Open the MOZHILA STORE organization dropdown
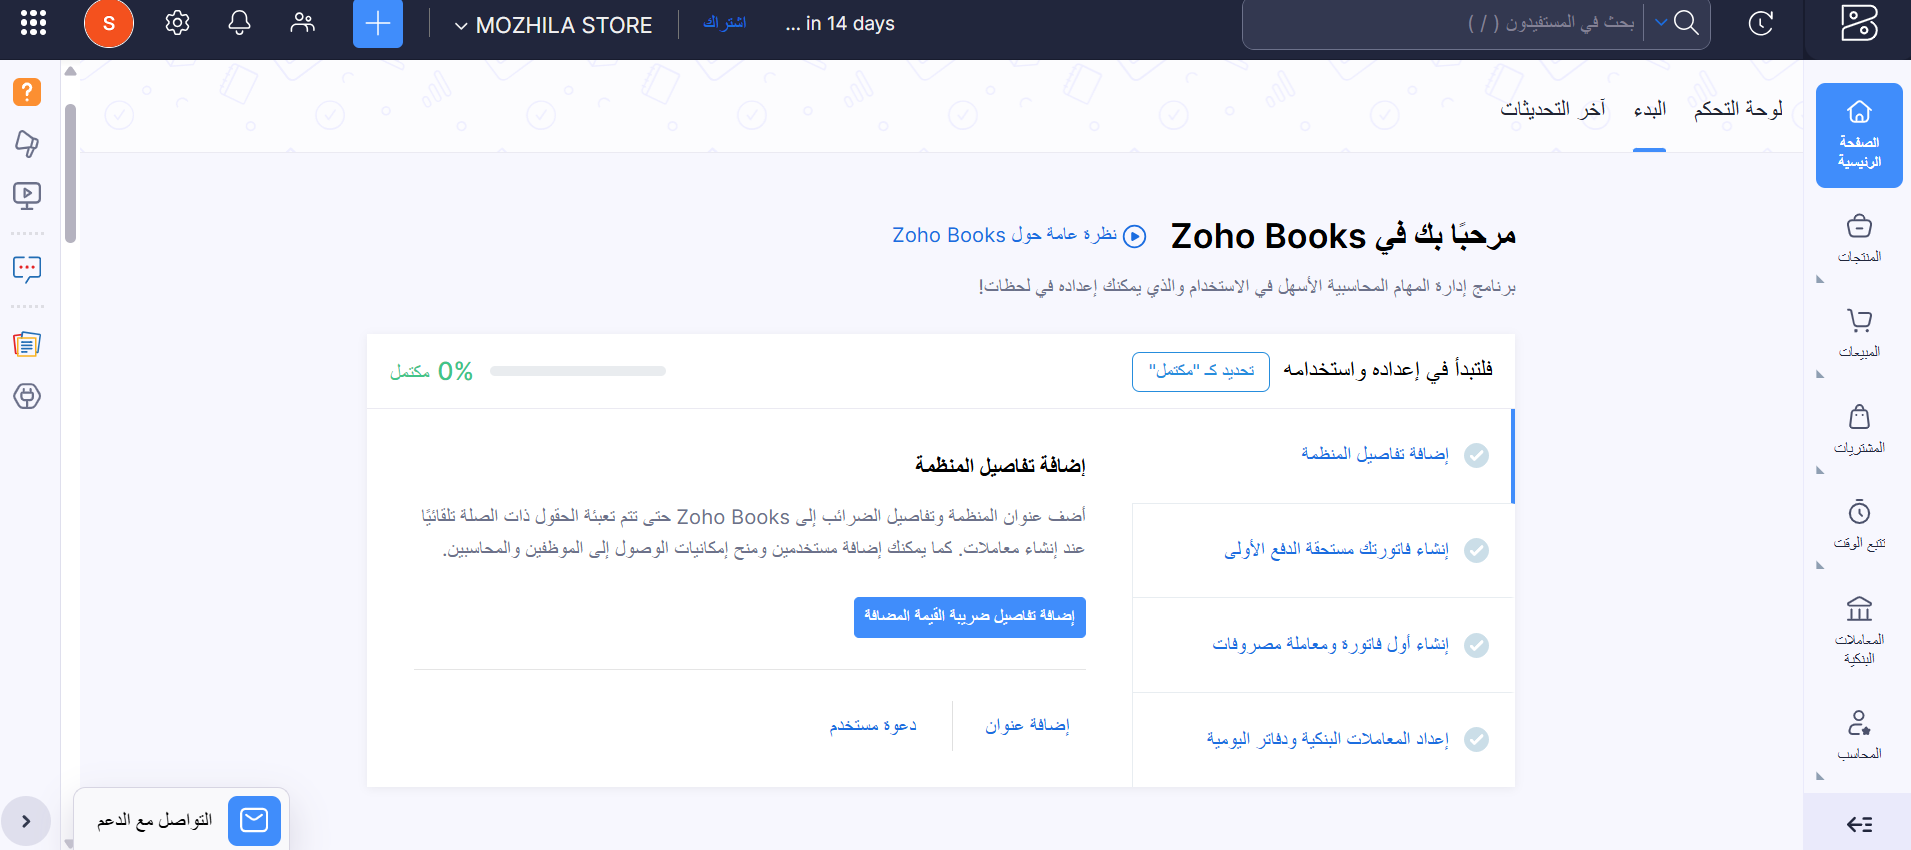The image size is (1911, 850). click(553, 25)
